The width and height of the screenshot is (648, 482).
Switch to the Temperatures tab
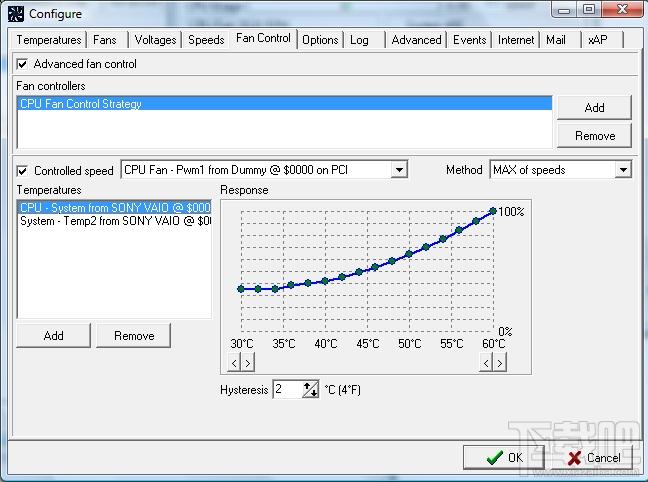pyautogui.click(x=49, y=40)
